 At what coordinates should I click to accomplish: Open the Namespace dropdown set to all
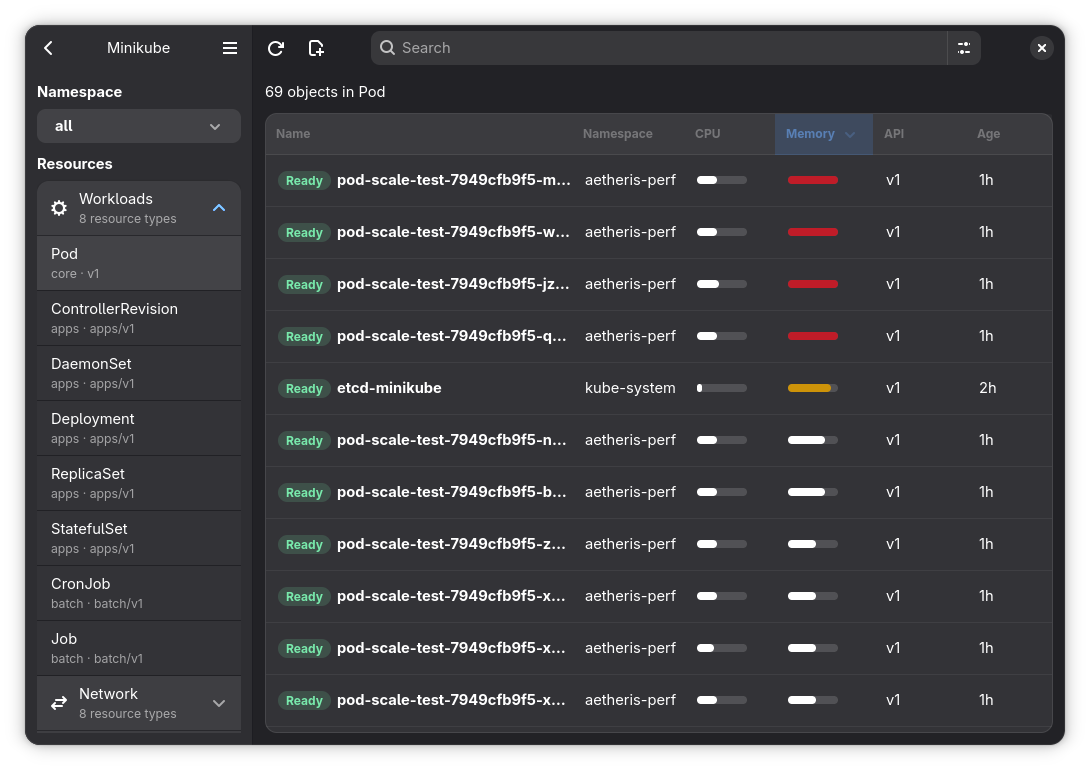coord(139,126)
